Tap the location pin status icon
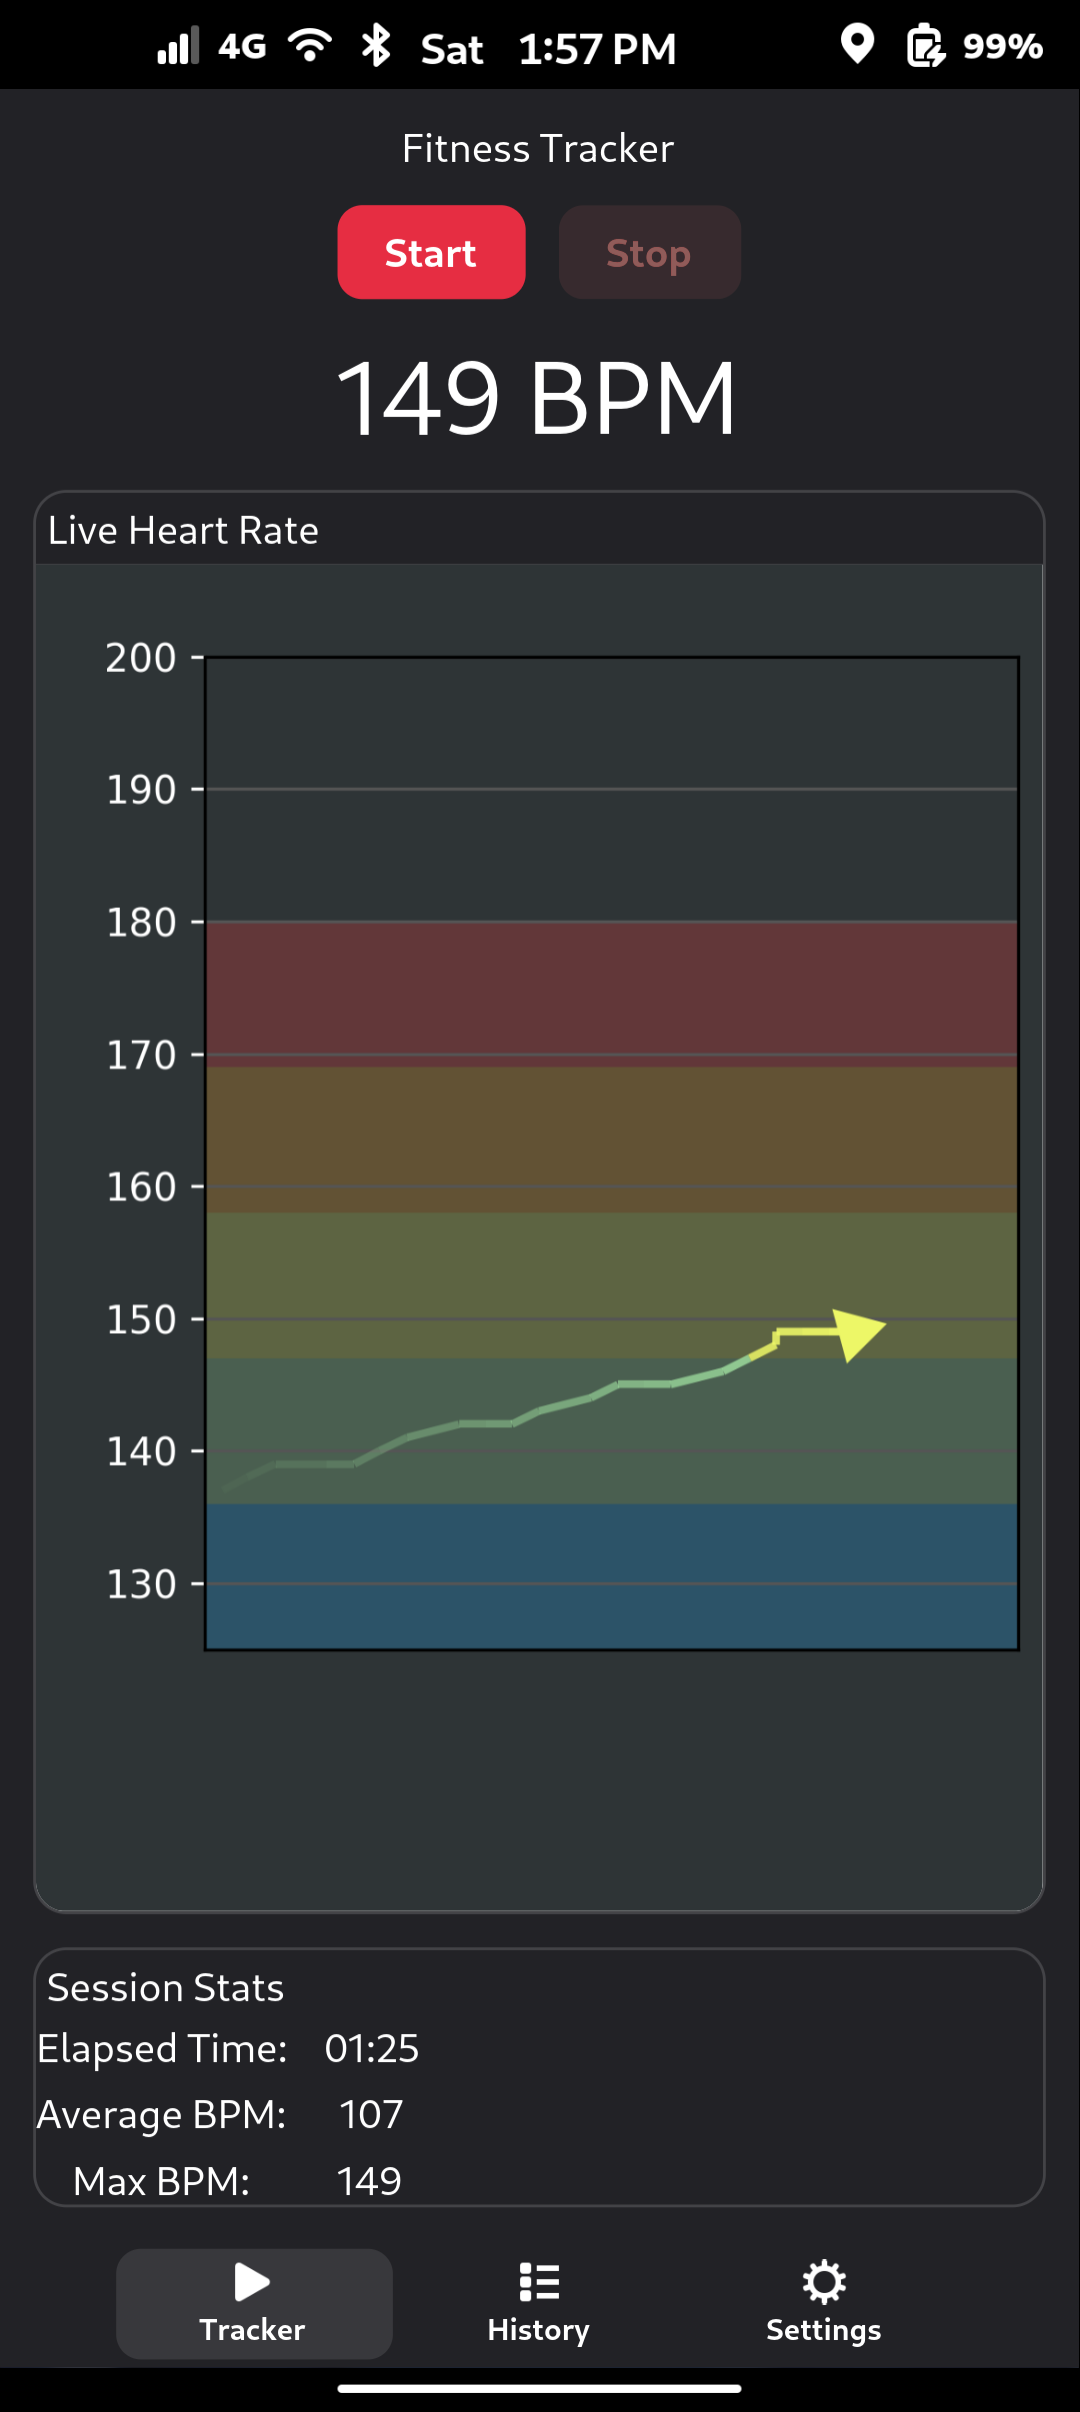This screenshot has height=2412, width=1080. pos(857,45)
